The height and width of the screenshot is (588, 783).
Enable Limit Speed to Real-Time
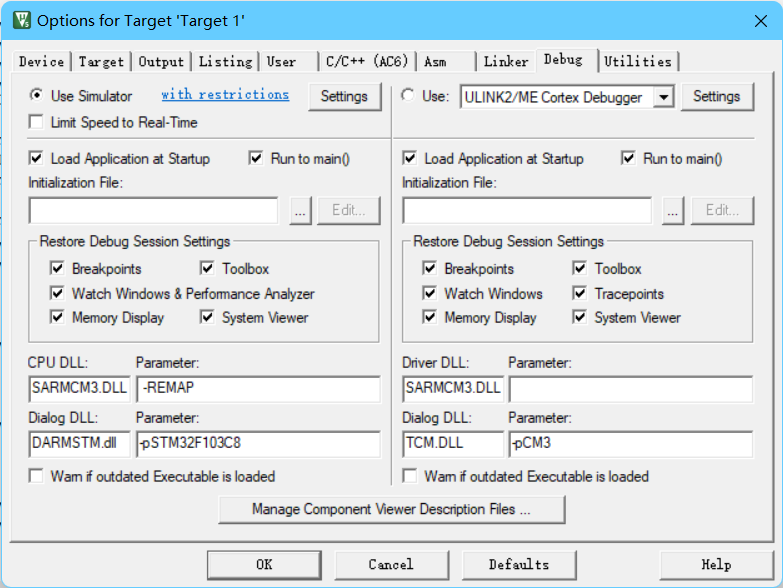(36, 122)
